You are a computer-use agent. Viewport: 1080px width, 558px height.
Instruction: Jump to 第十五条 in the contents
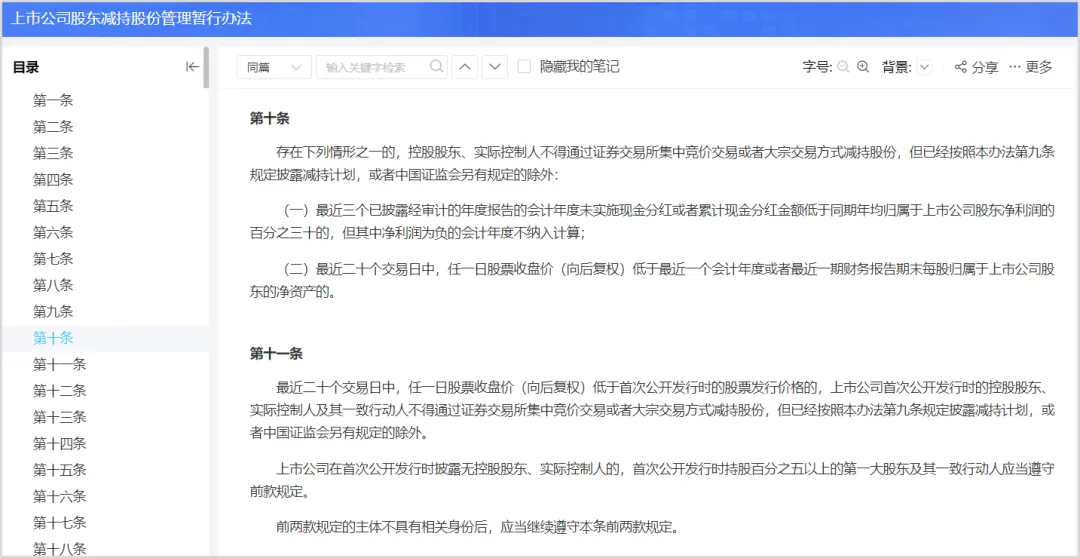[60, 470]
